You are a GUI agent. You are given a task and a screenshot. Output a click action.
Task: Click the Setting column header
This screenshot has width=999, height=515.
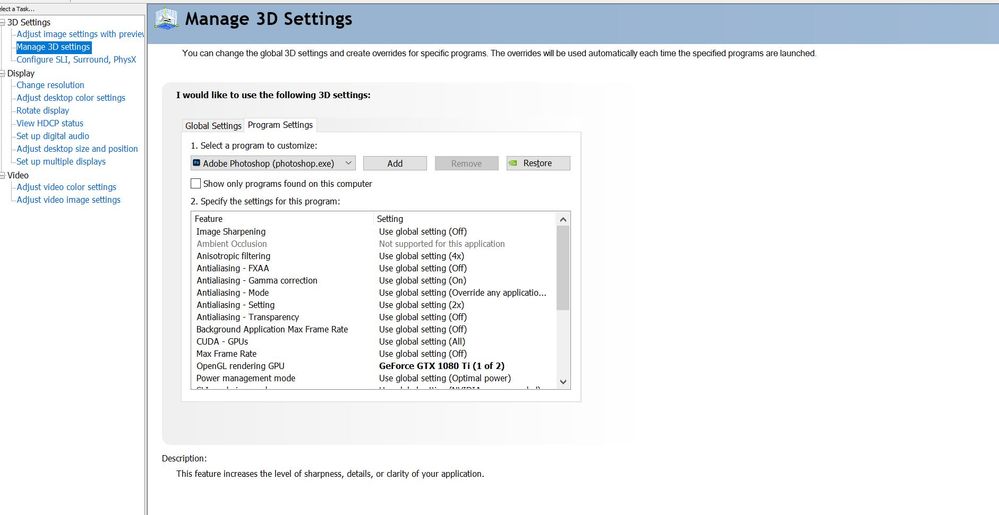click(x=464, y=219)
